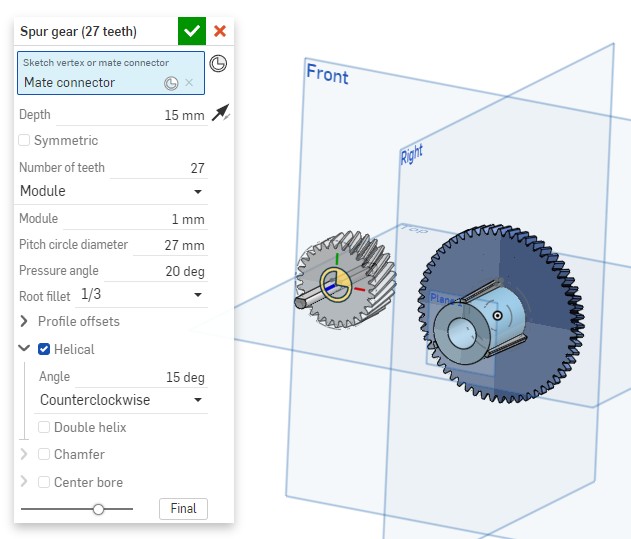The height and width of the screenshot is (539, 631).
Task: Tick the Chamfer checkbox
Action: point(44,454)
